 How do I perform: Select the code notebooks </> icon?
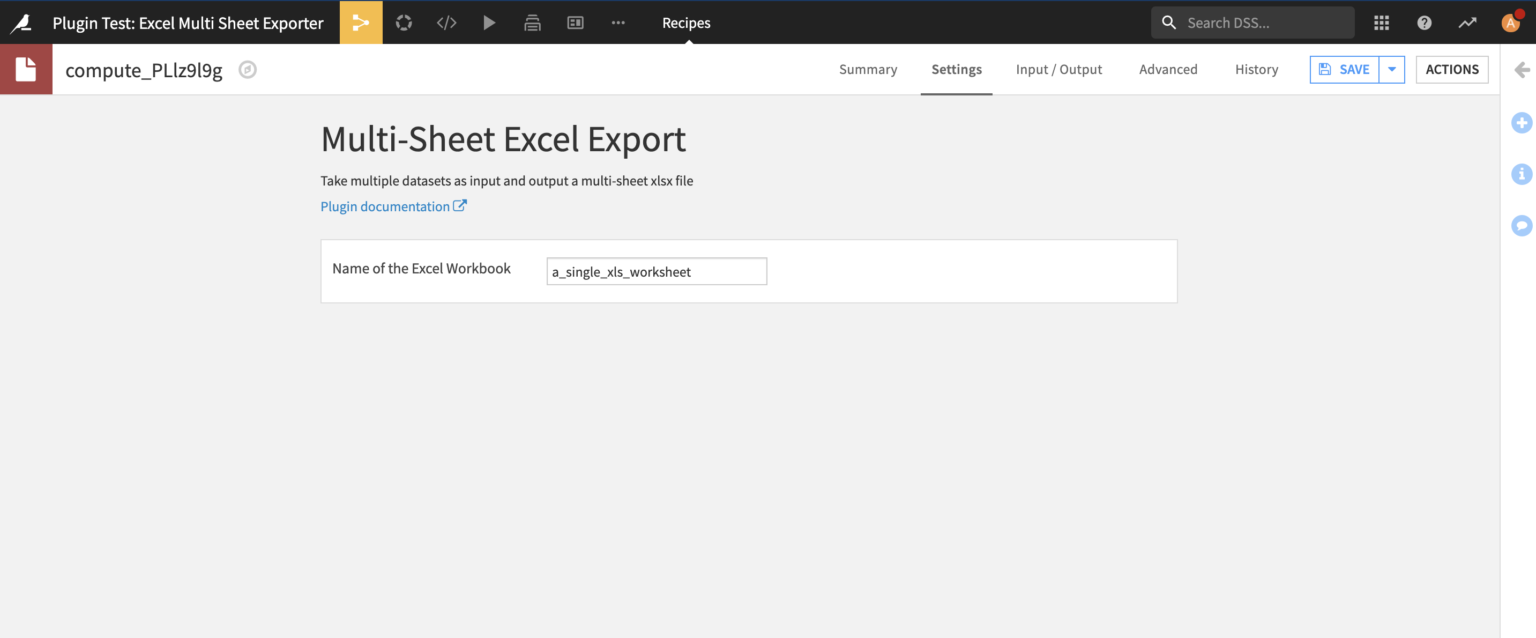coord(446,22)
